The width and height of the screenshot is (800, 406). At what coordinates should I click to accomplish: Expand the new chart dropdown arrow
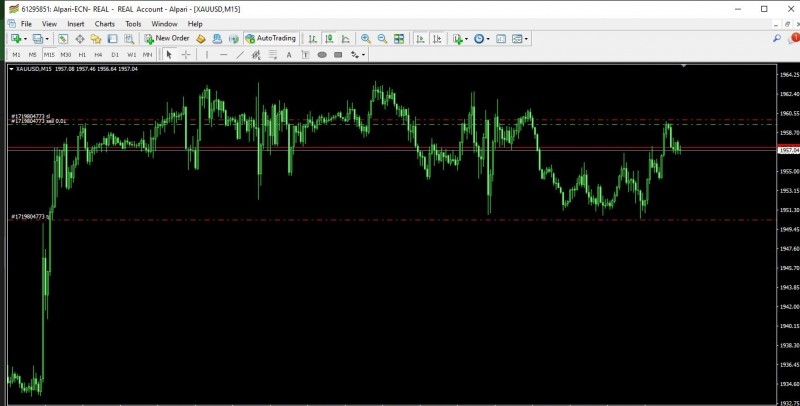click(x=25, y=39)
